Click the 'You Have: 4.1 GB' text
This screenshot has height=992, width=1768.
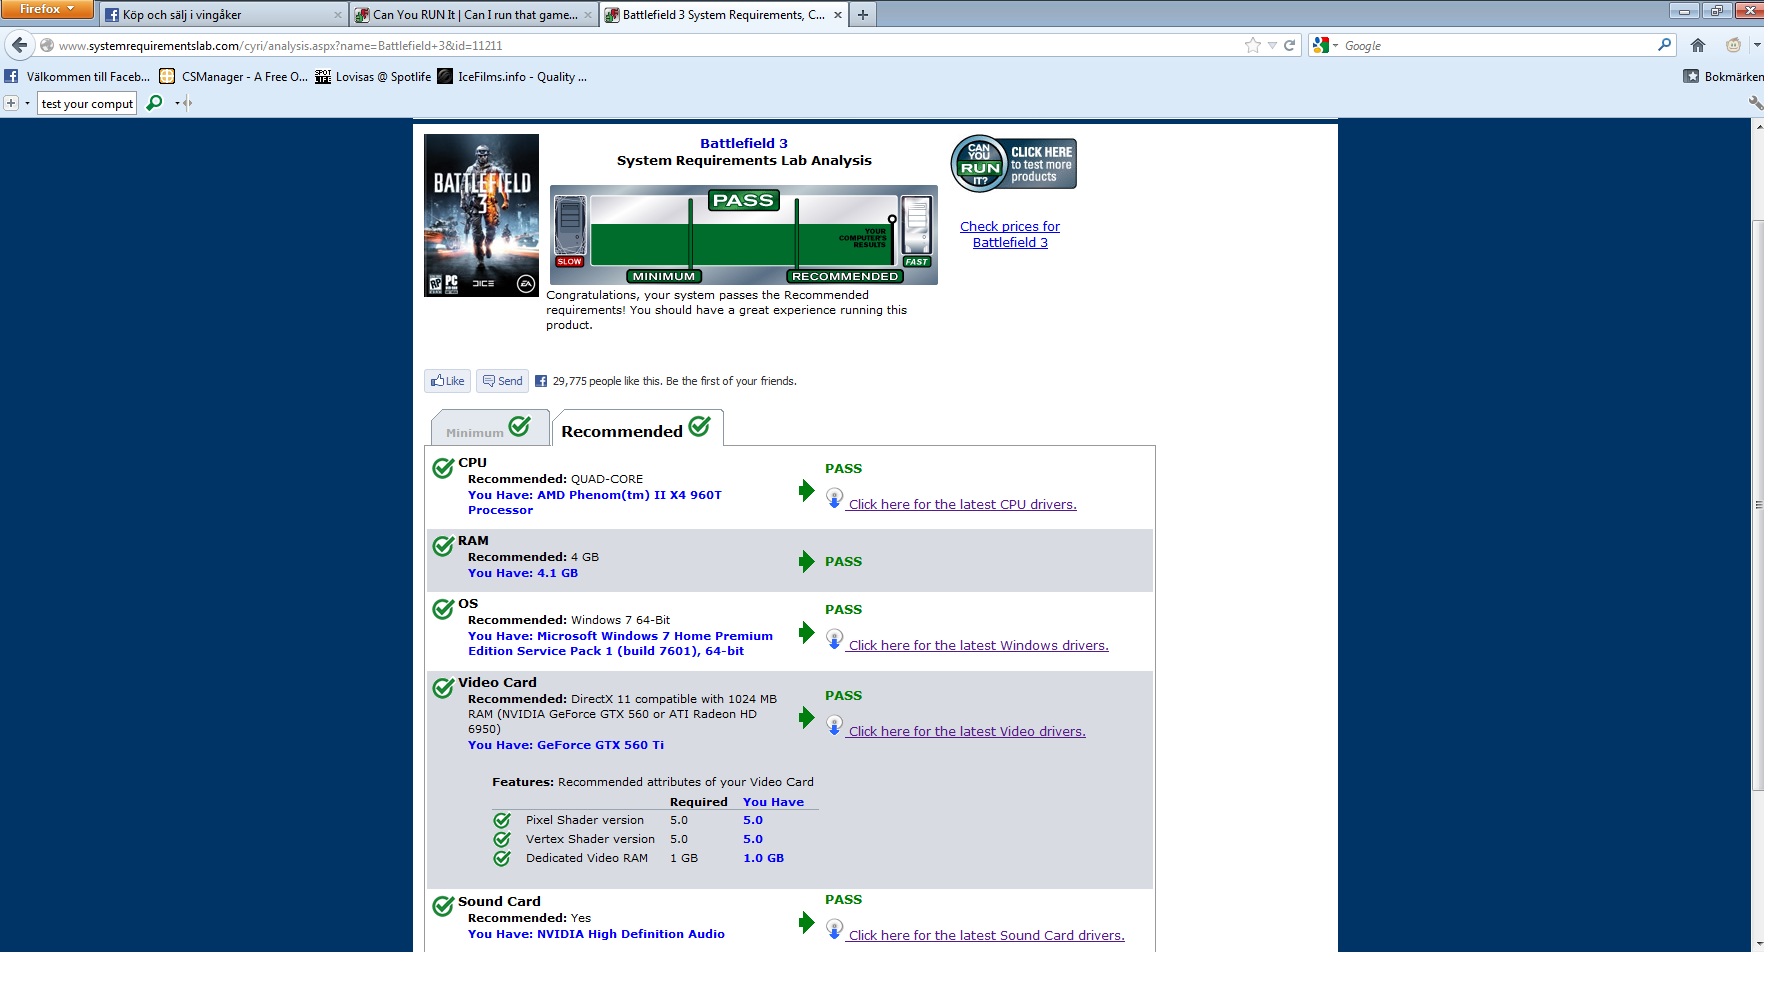523,573
